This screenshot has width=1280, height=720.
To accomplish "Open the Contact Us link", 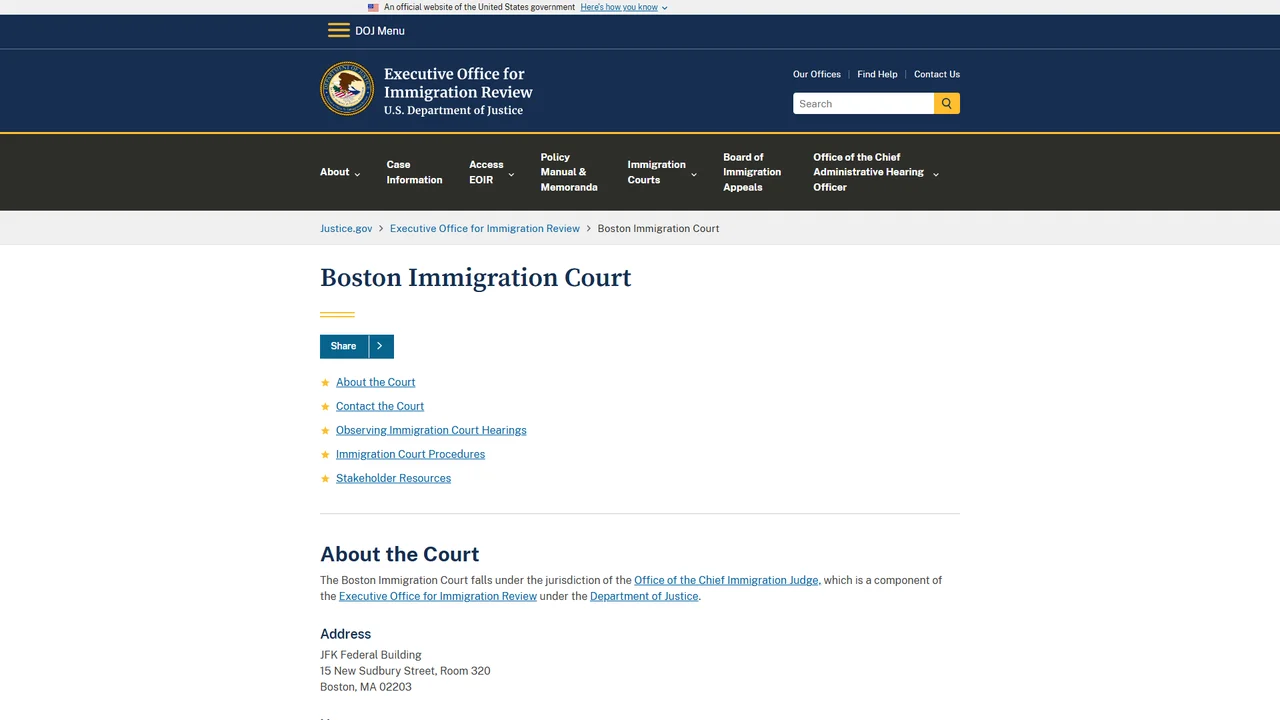I will 937,74.
